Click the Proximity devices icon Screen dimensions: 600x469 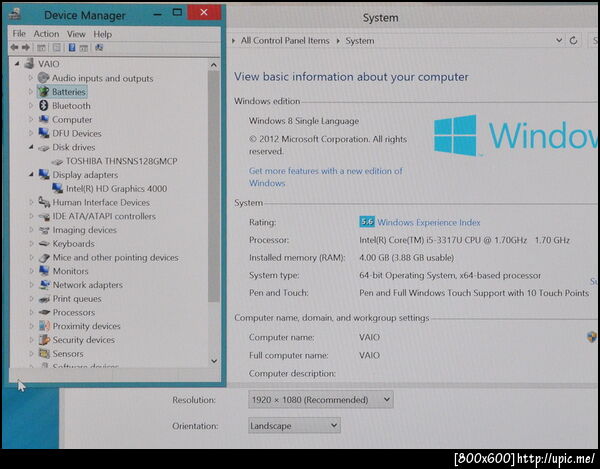[44, 326]
